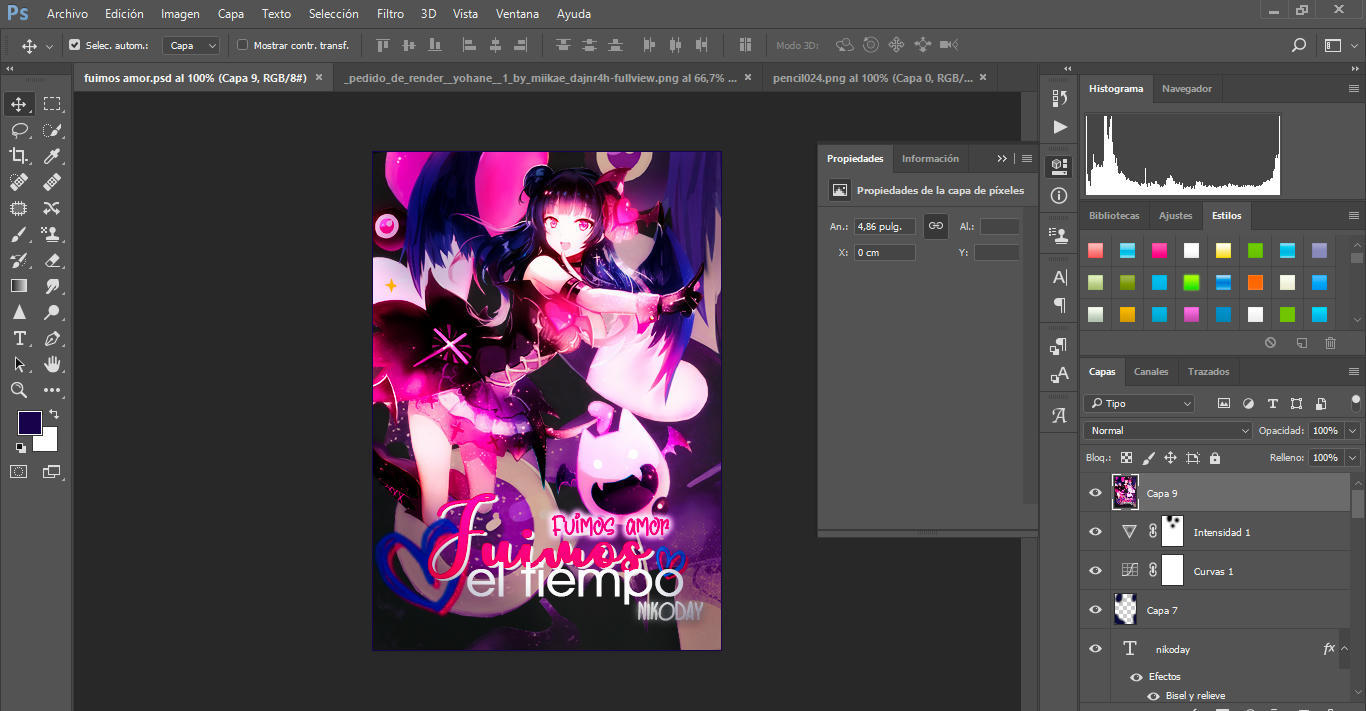
Task: Select the Dodge tool
Action: 52,312
